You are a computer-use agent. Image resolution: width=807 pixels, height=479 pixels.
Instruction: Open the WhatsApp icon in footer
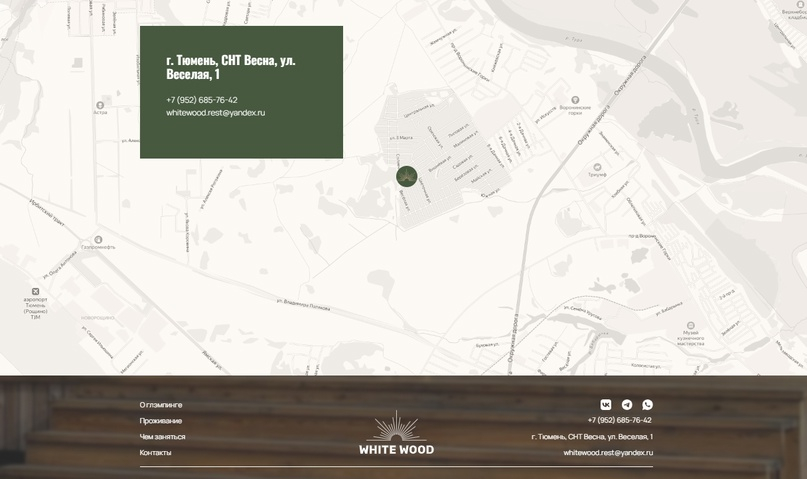(x=647, y=405)
